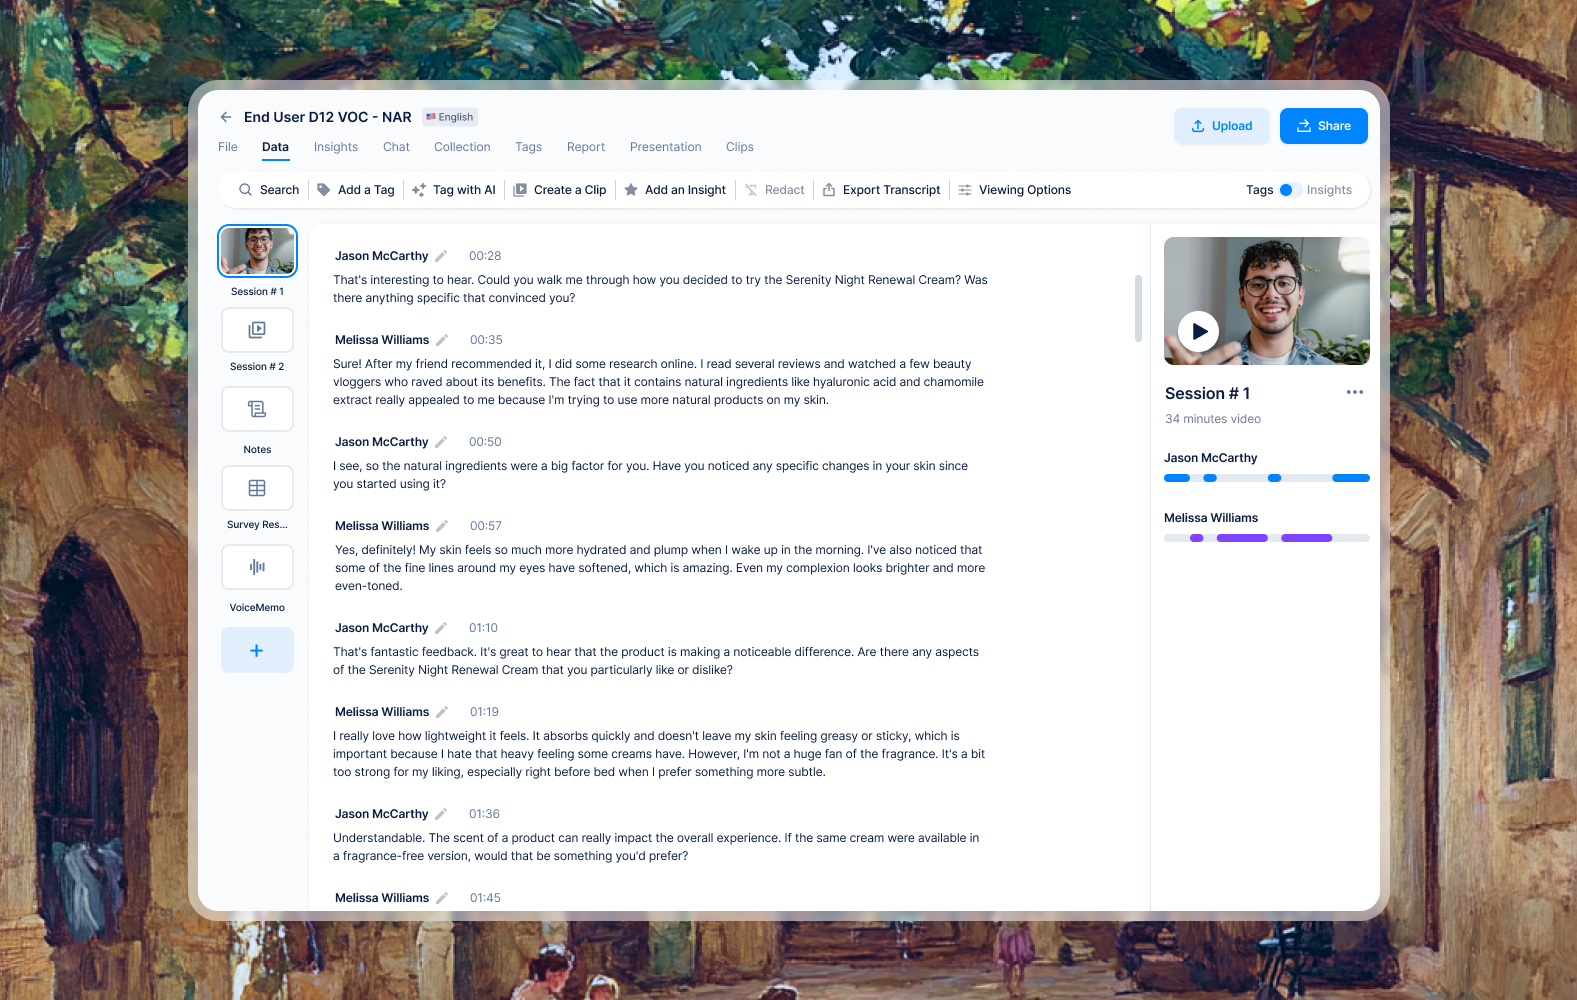
Task: Click Add a Tag tool
Action: (x=356, y=190)
